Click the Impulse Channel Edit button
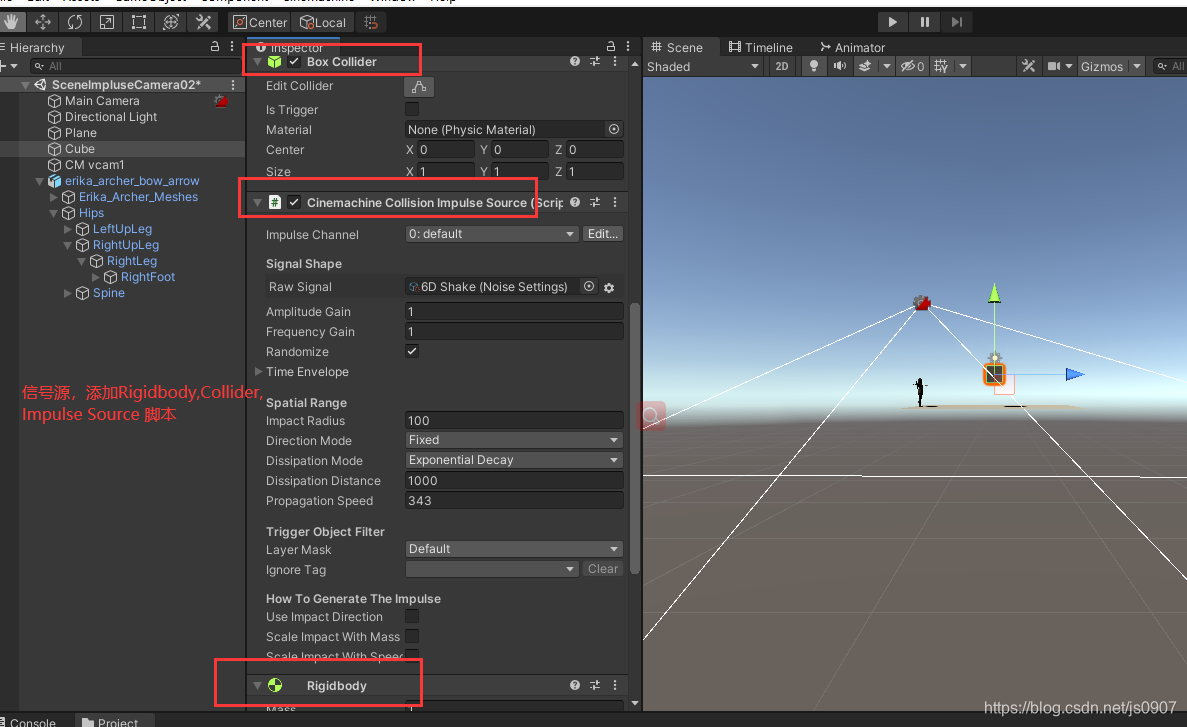The image size is (1187, 727). click(603, 234)
